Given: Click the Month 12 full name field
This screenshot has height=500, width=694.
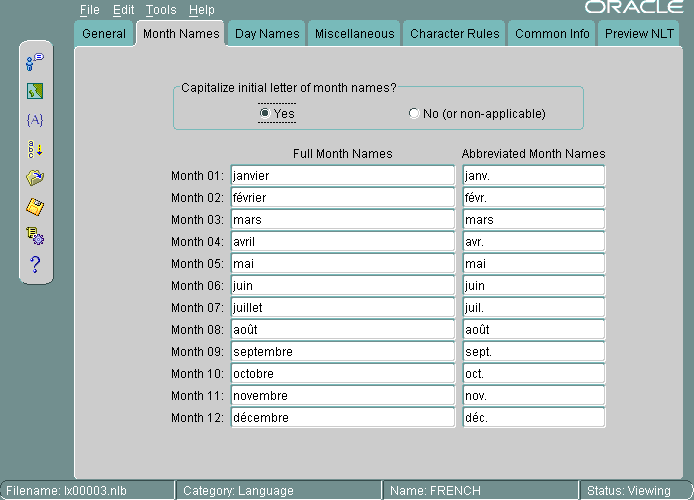Looking at the screenshot, I should 342,418.
